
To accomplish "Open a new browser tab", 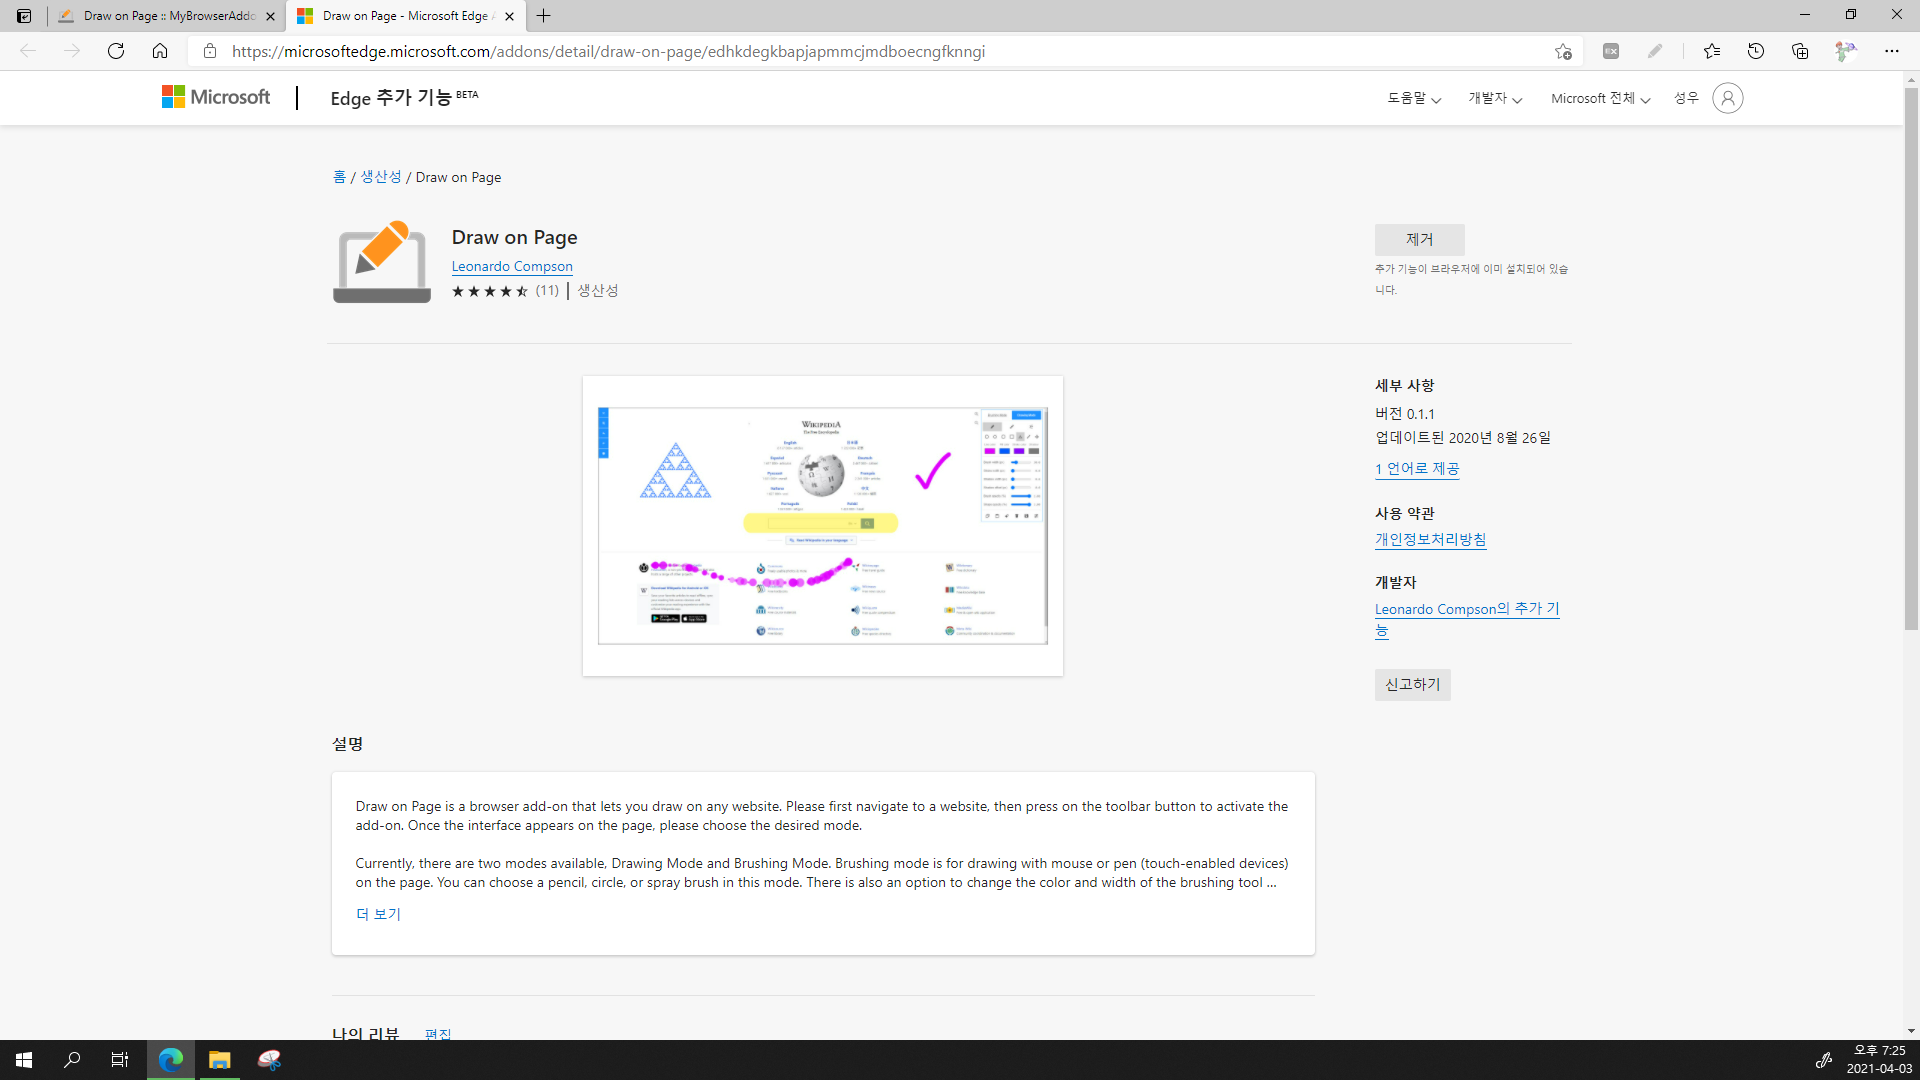I will (x=543, y=16).
